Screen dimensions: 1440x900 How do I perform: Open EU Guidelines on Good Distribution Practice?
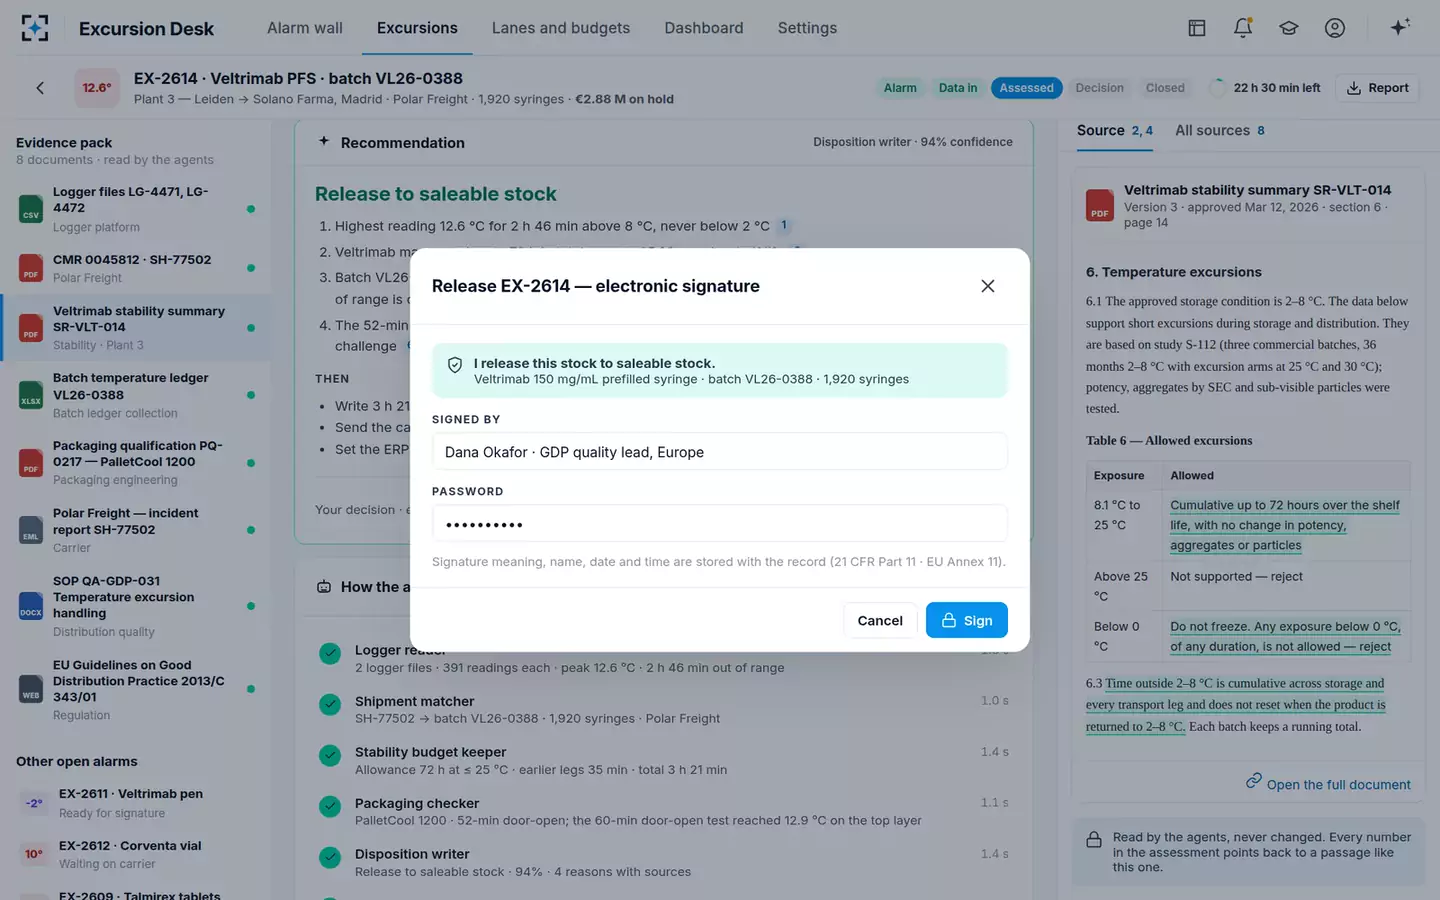coord(135,690)
